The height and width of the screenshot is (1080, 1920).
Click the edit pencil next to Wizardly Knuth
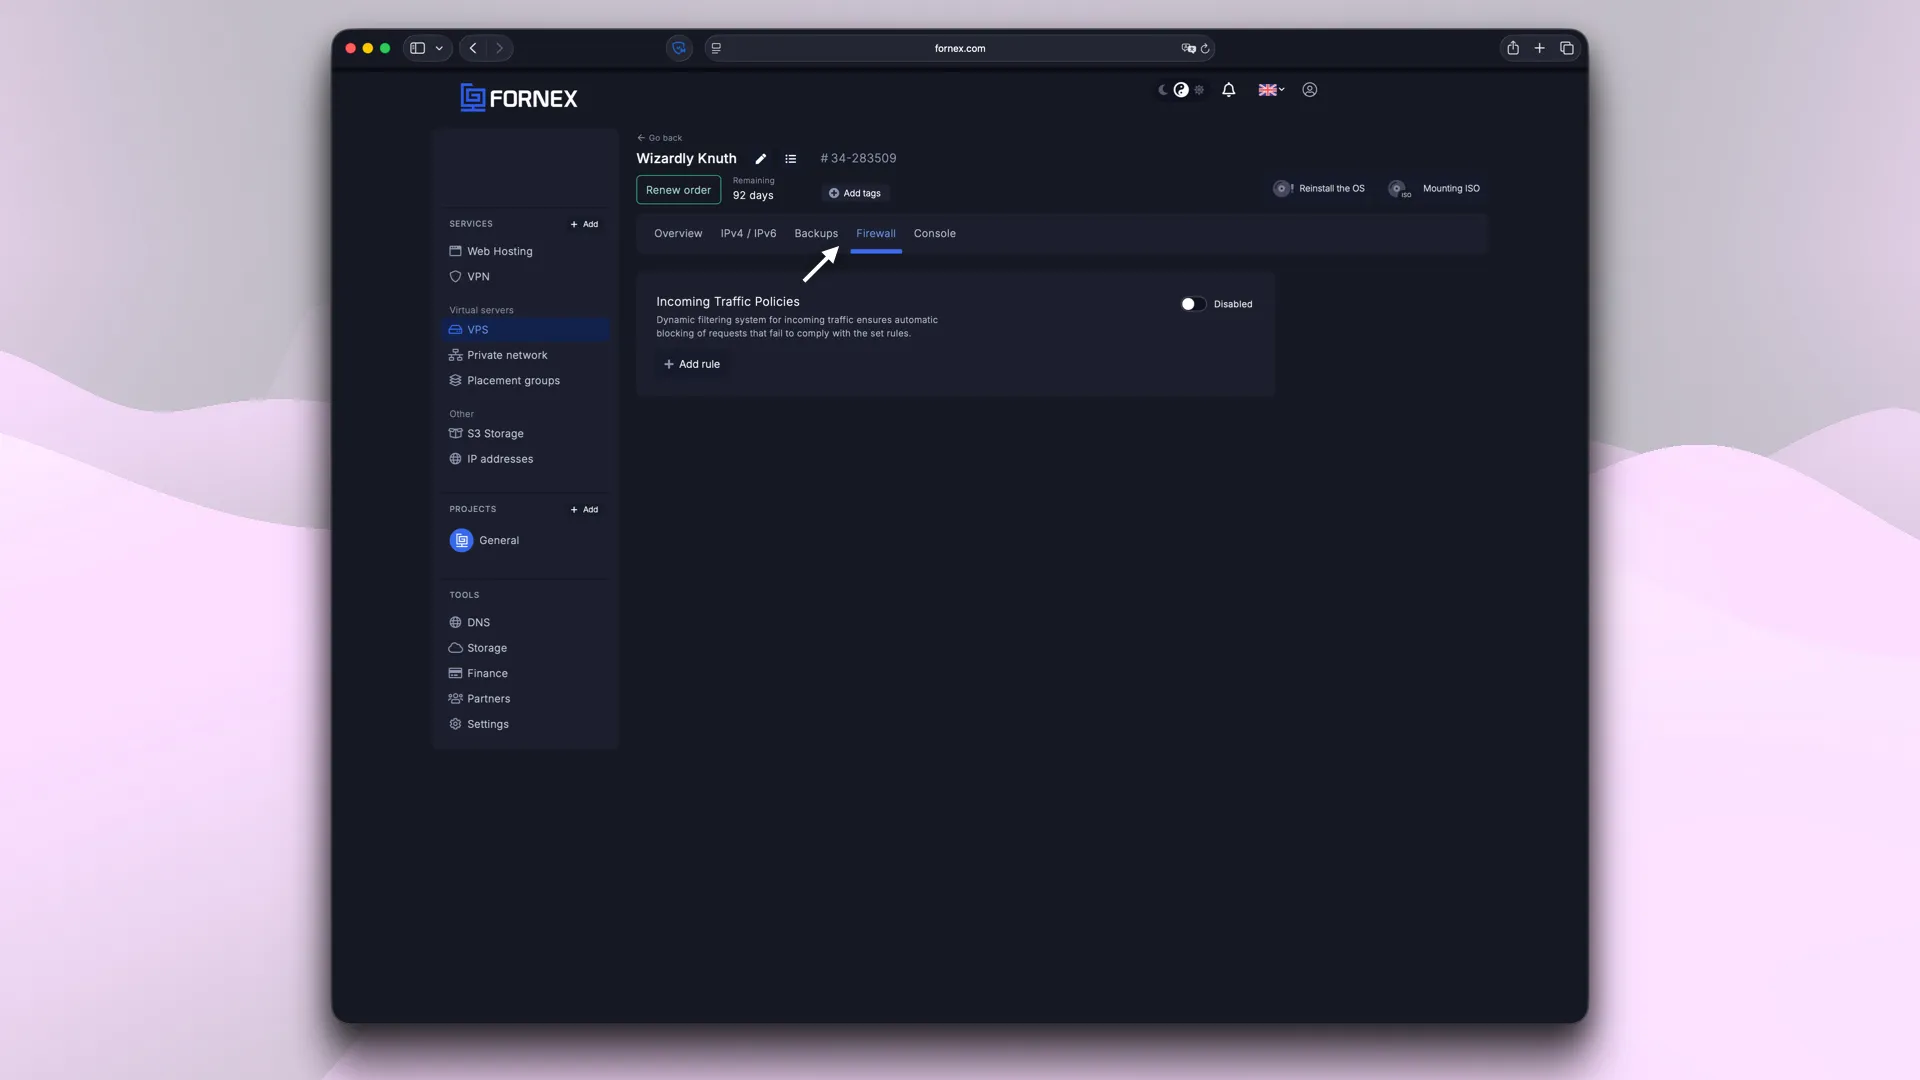760,158
